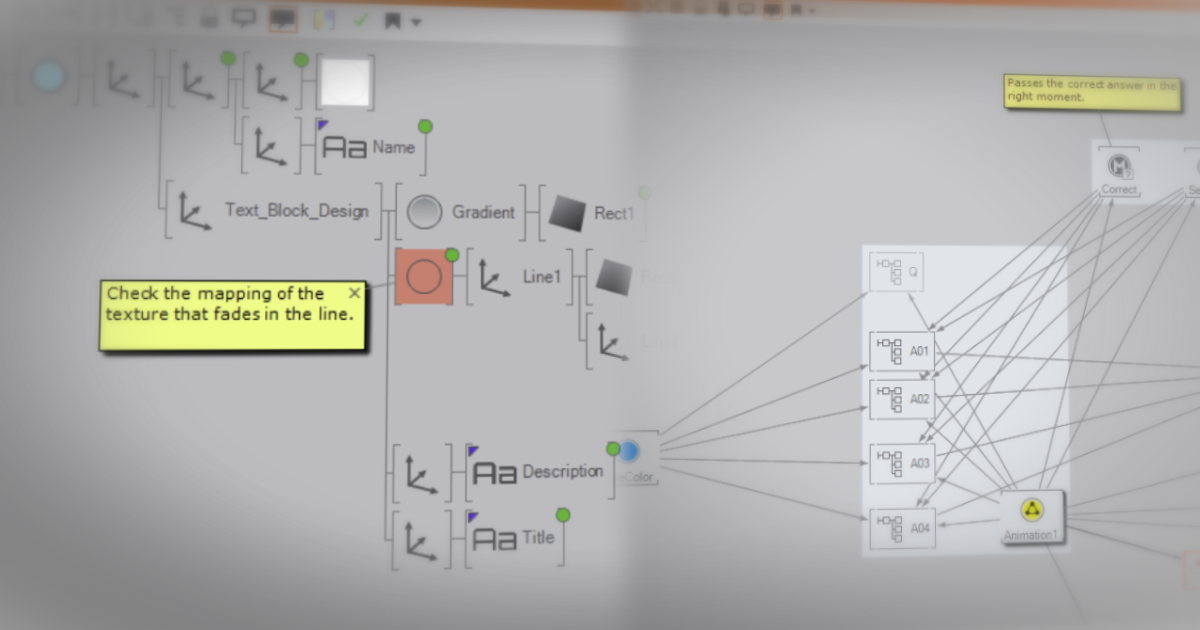Select the white texture thumbnail at the top
1200x630 pixels.
coord(344,83)
